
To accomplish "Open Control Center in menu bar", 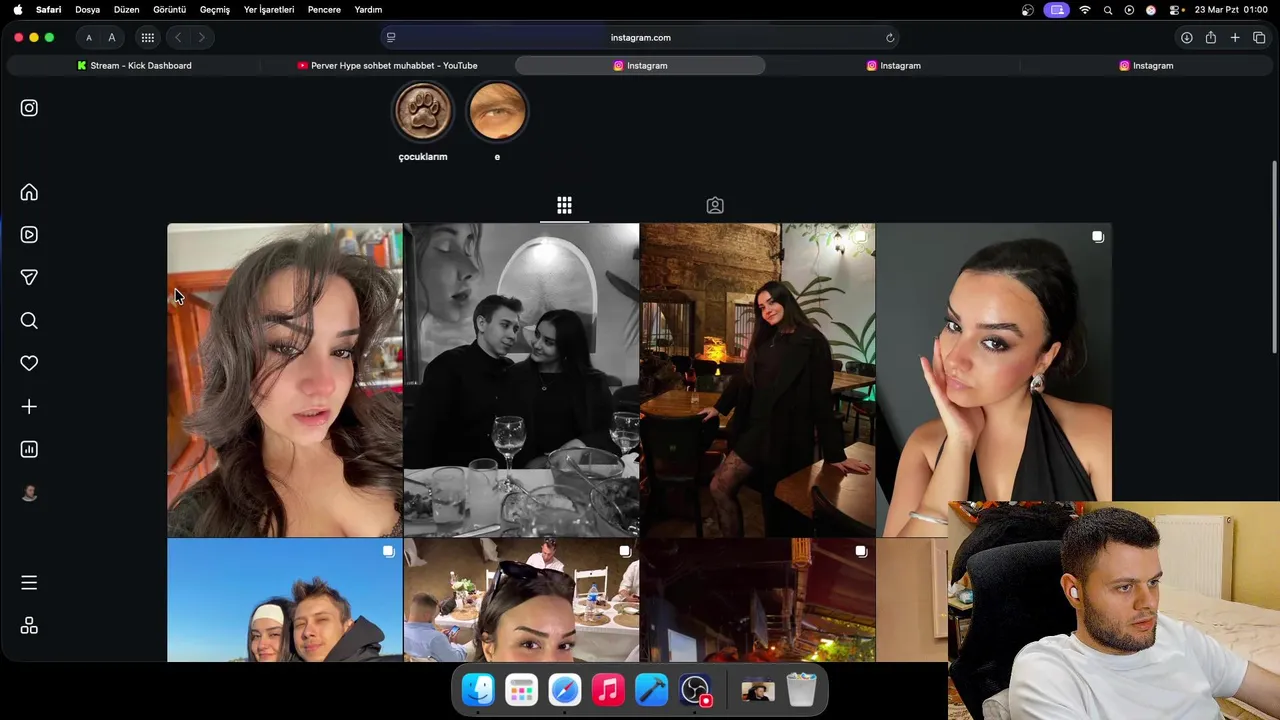I will click(1173, 10).
